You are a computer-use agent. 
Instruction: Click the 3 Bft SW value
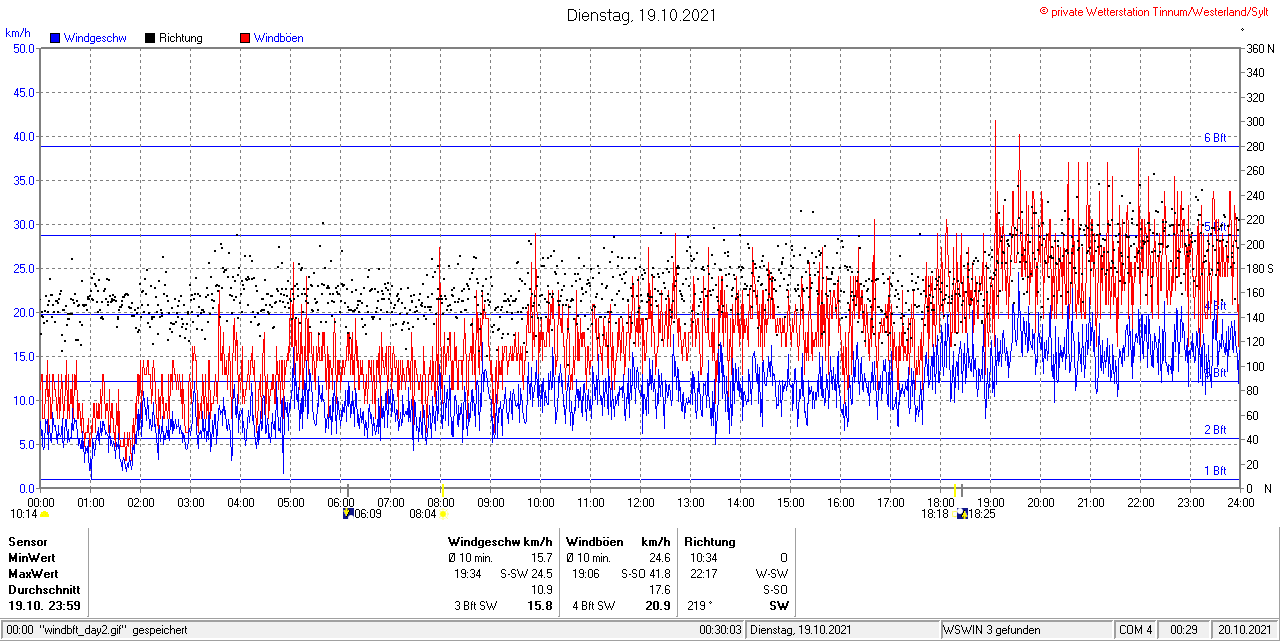click(x=476, y=606)
